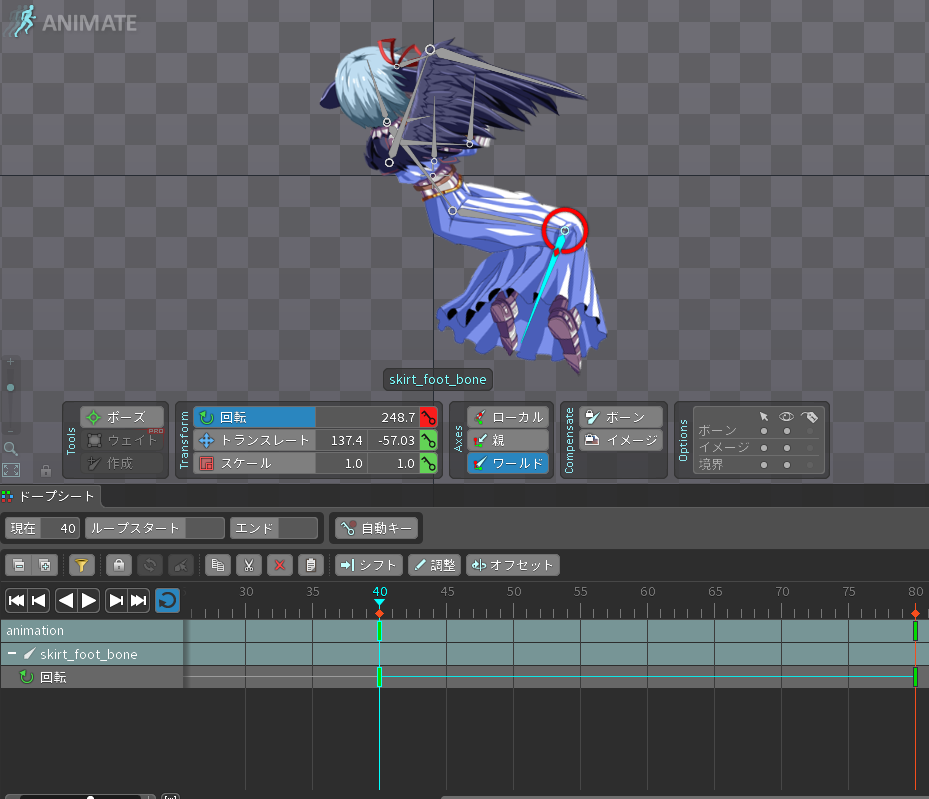
Task: Paste keys with clipboard icon
Action: (x=310, y=565)
